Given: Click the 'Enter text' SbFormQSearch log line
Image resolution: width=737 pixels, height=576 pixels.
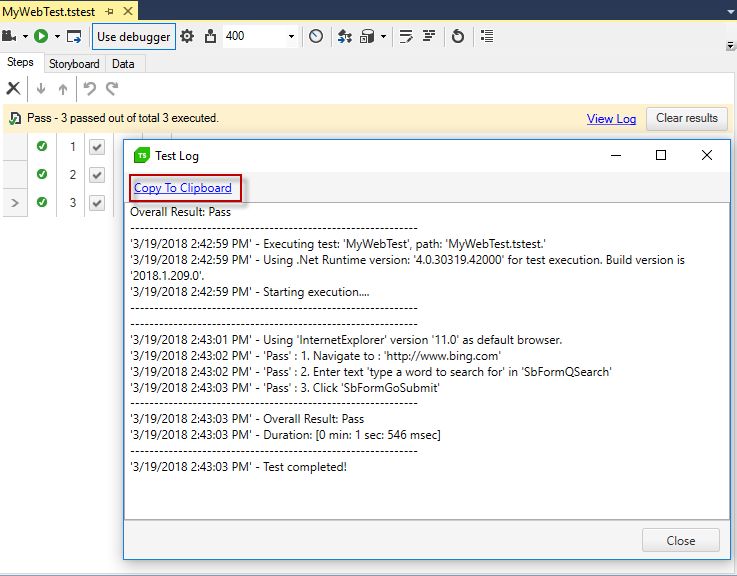Looking at the screenshot, I should pos(371,372).
